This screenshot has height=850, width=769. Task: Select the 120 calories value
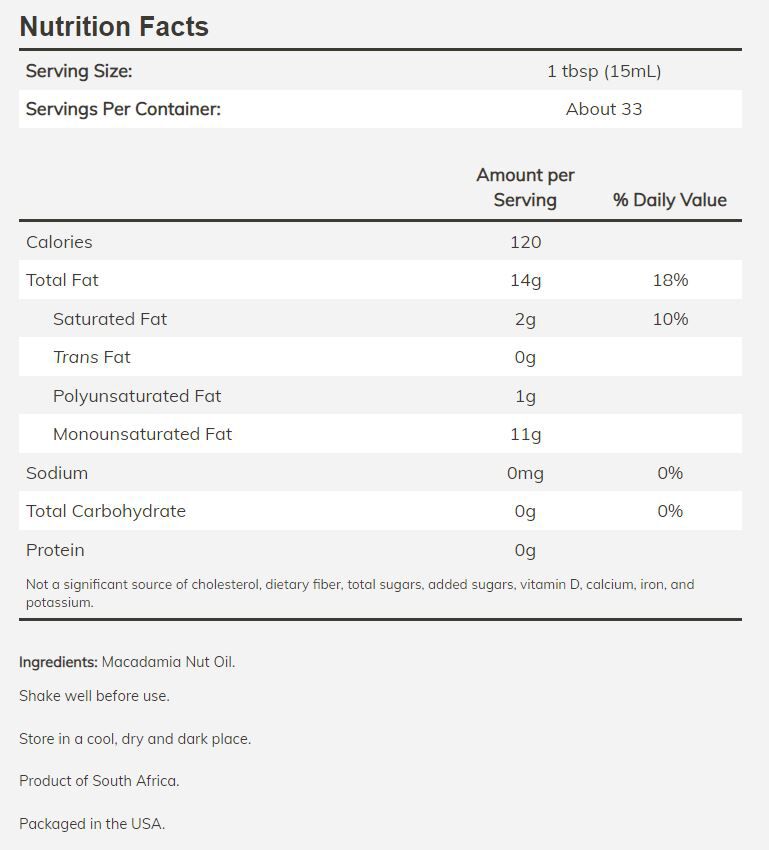pos(525,242)
